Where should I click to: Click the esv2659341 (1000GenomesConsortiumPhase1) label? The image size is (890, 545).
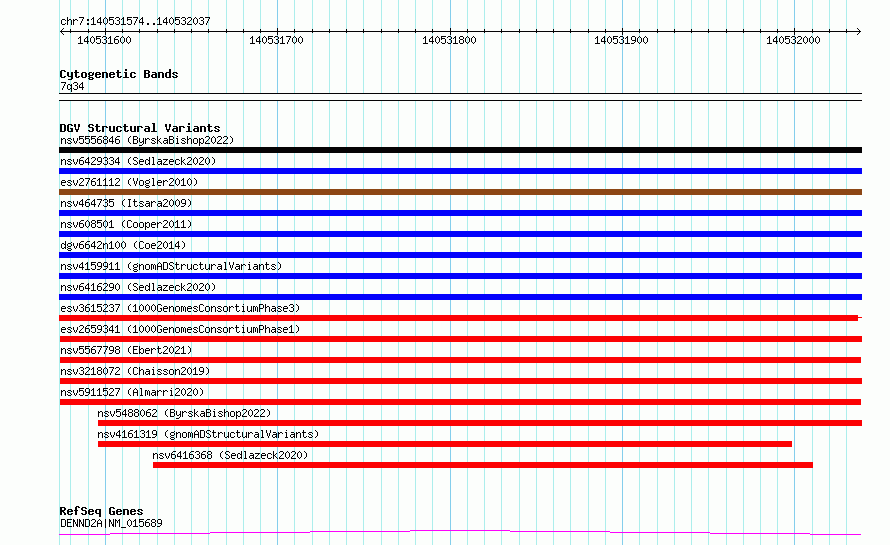[x=180, y=329]
